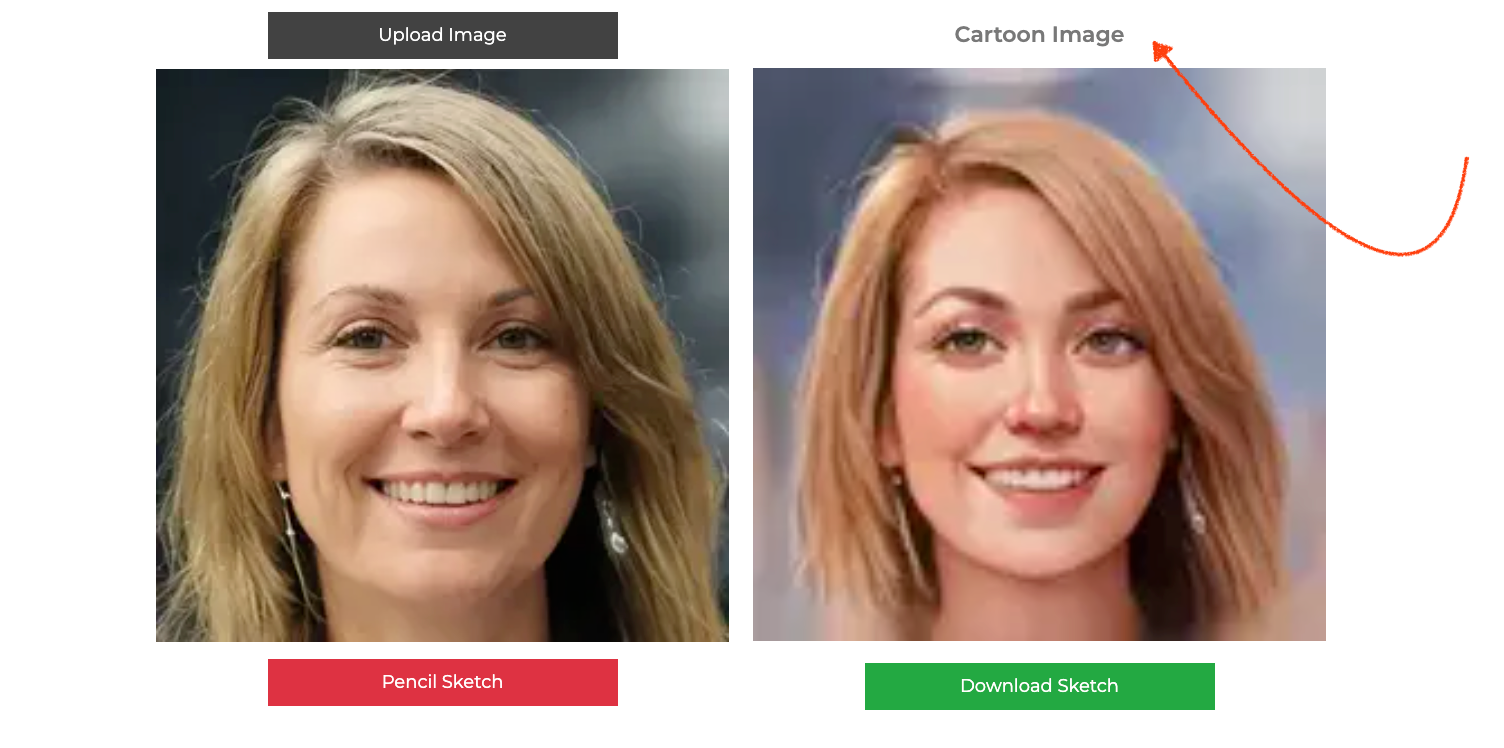Viewport: 1504px width, 748px height.
Task: Convert photo using Pencil Sketch button
Action: click(442, 682)
